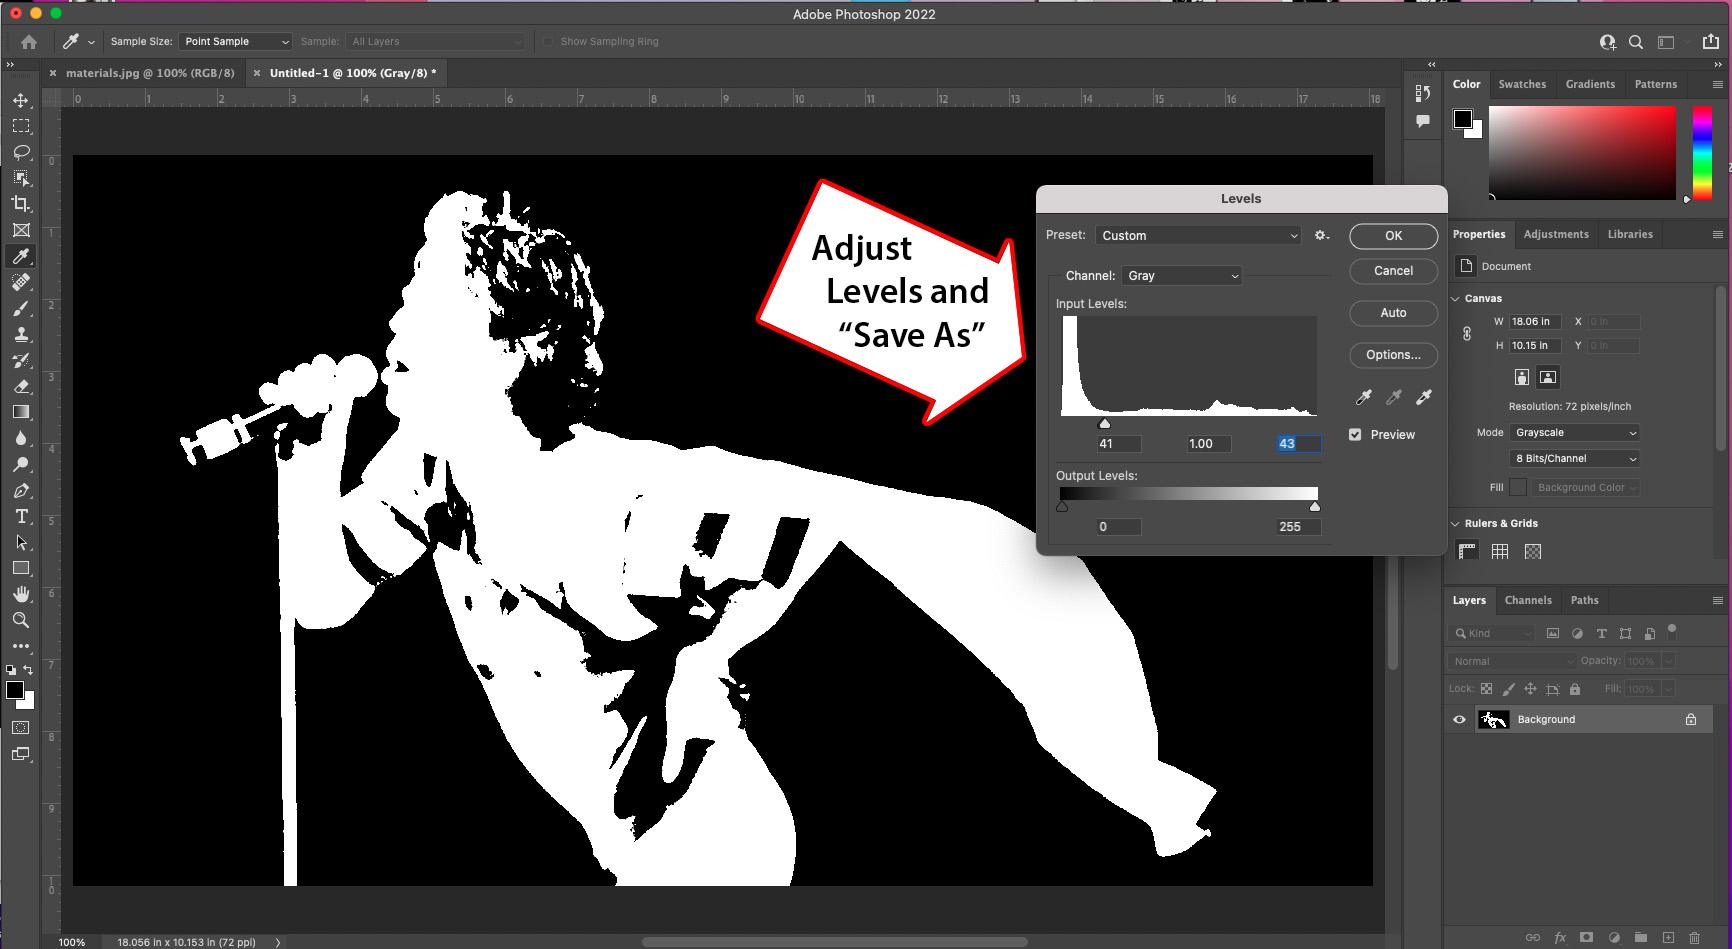Select the History Brush tool
The height and width of the screenshot is (949, 1732).
point(21,360)
